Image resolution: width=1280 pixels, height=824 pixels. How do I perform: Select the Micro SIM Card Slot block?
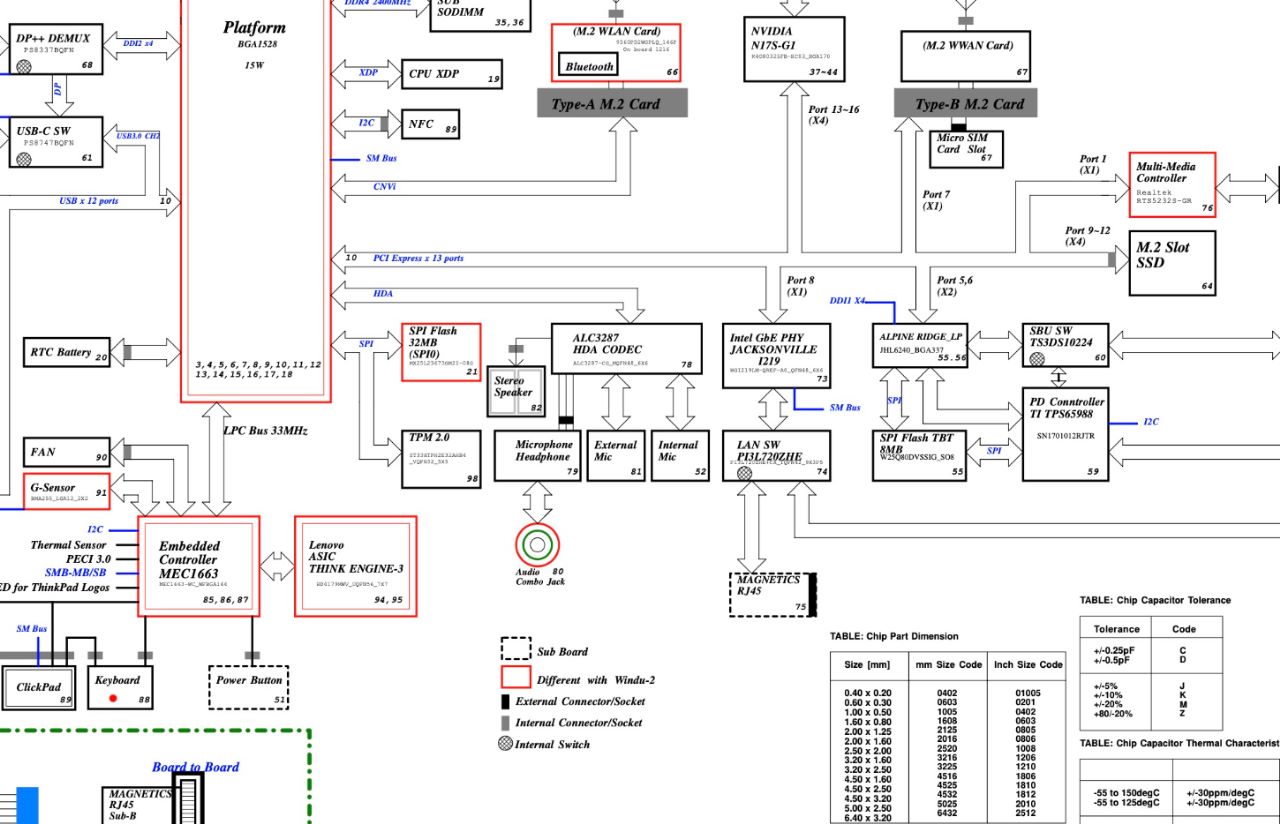click(x=966, y=149)
